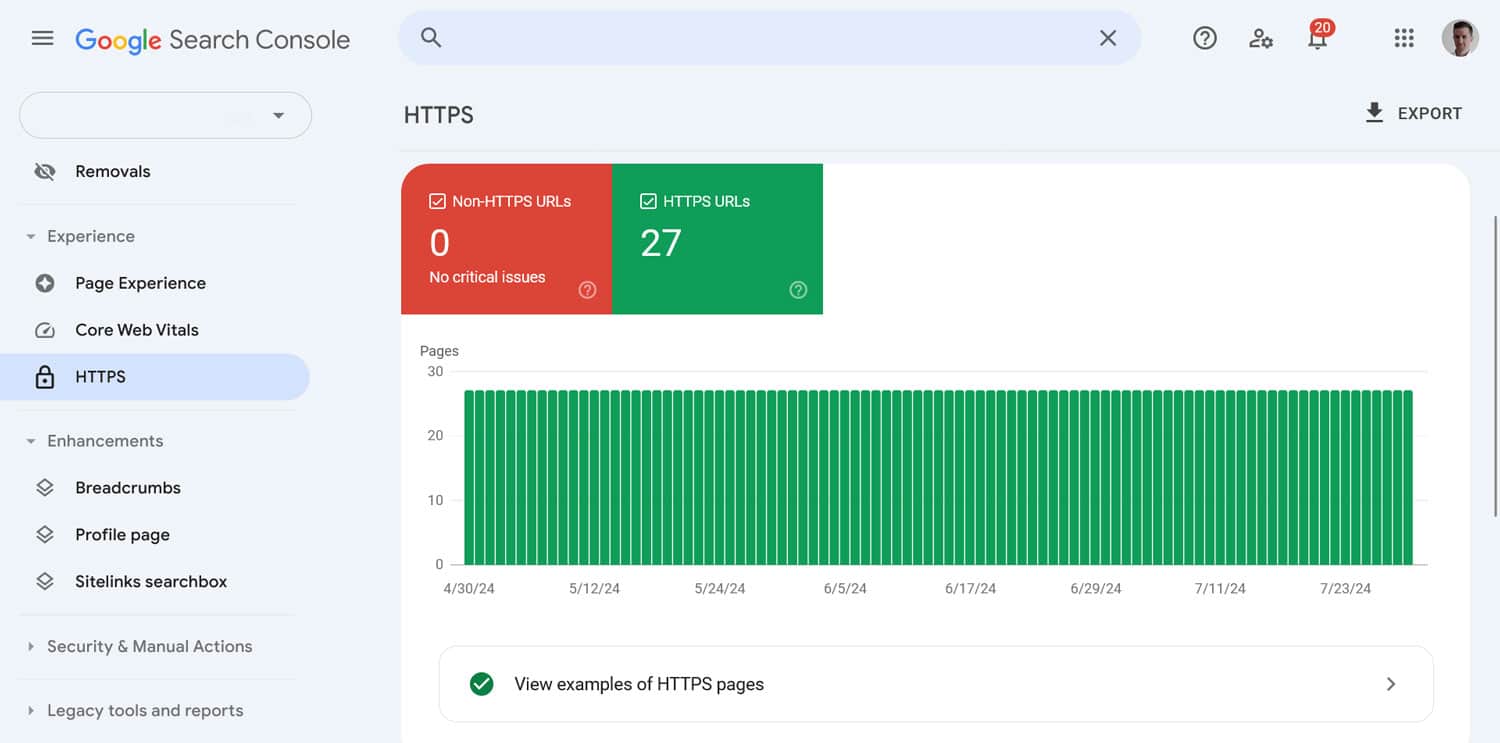This screenshot has height=743, width=1500.
Task: Clear the search field with the X
Action: point(1107,37)
